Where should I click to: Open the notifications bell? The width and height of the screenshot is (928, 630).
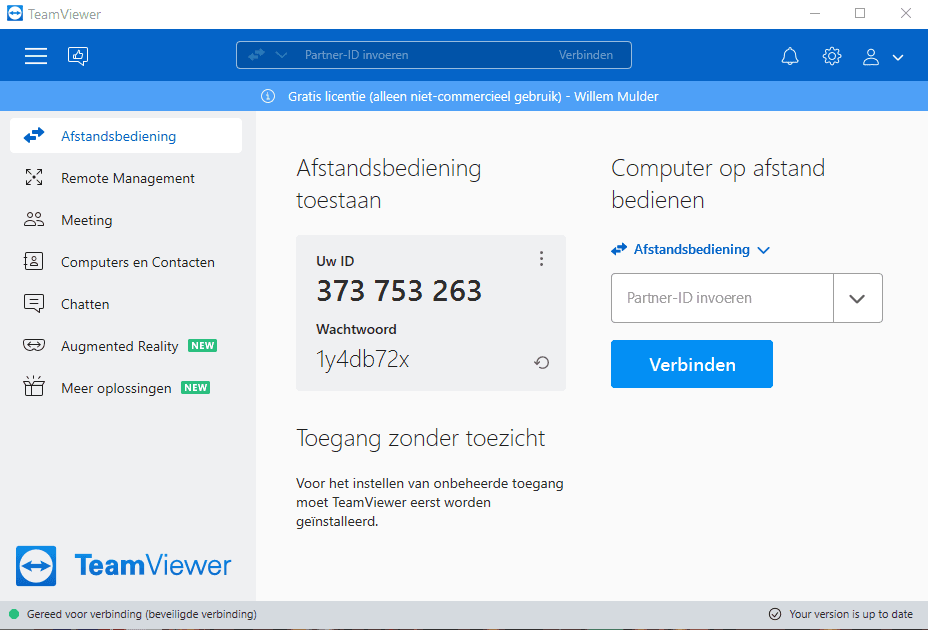[x=790, y=56]
